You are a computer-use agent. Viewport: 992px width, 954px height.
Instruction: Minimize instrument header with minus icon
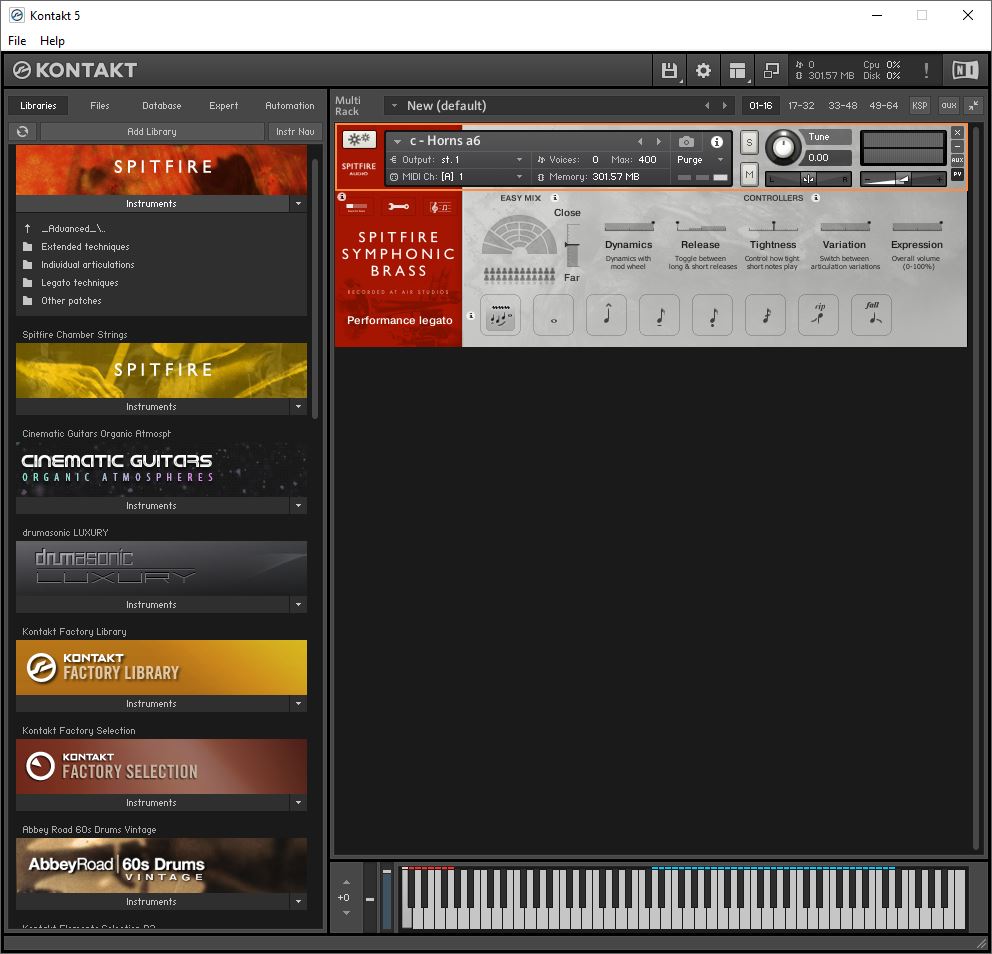tap(957, 146)
